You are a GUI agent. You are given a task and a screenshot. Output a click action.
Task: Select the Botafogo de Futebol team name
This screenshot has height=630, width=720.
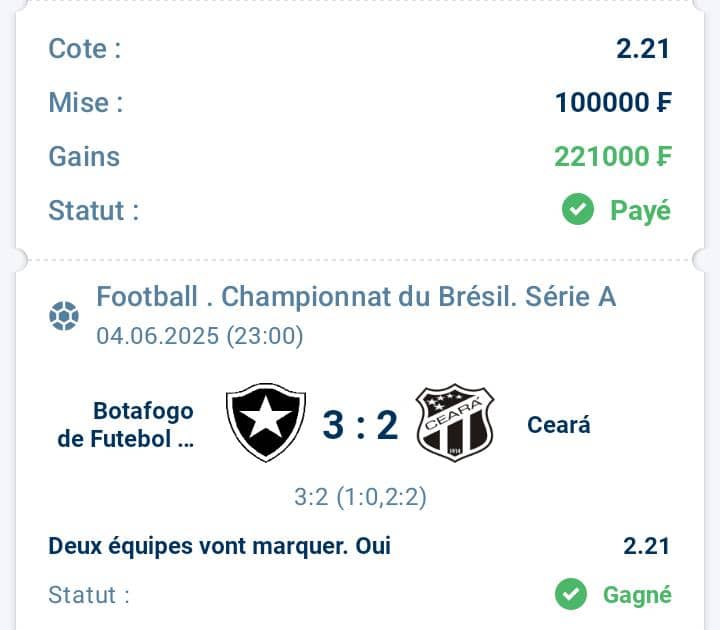(125, 424)
